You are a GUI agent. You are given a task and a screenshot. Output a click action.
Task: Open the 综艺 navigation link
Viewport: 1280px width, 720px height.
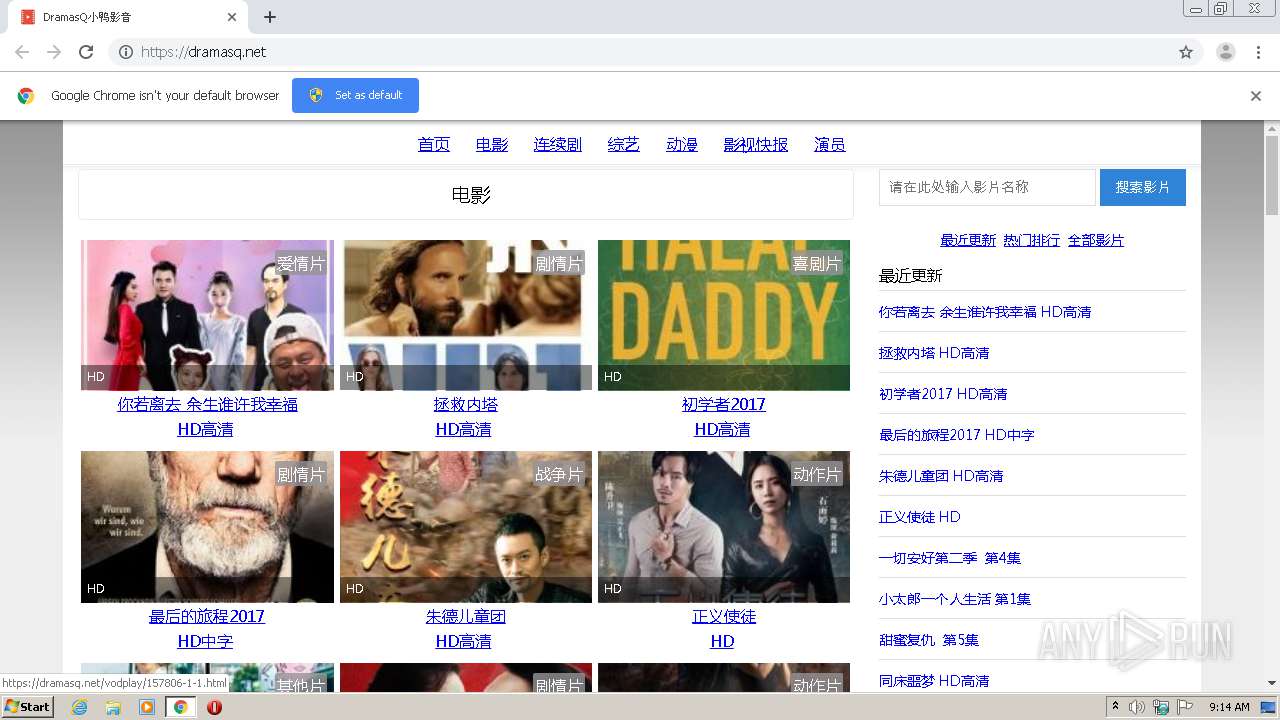624,145
